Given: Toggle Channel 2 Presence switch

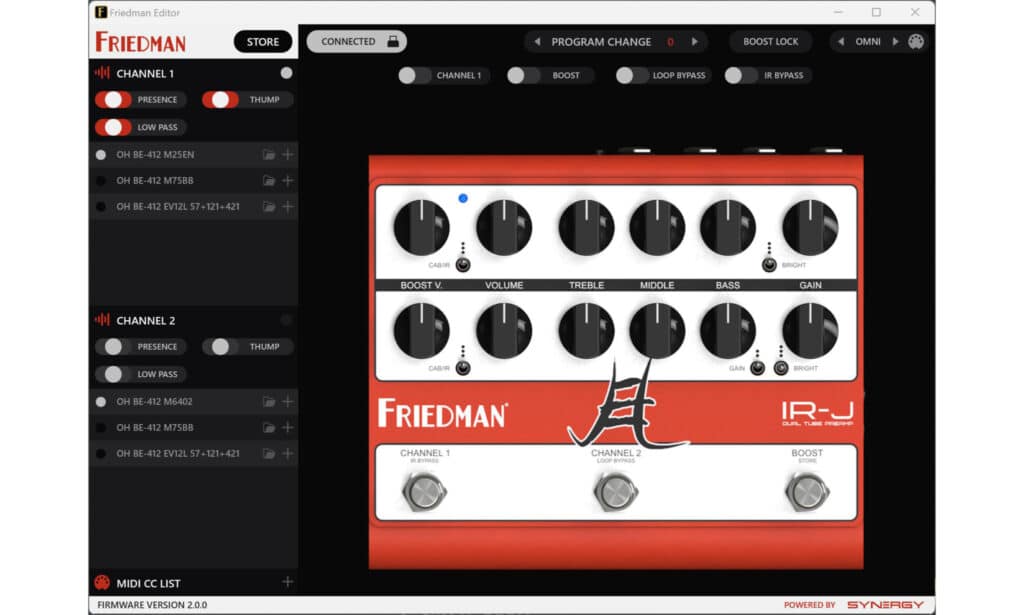Looking at the screenshot, I should tap(114, 347).
